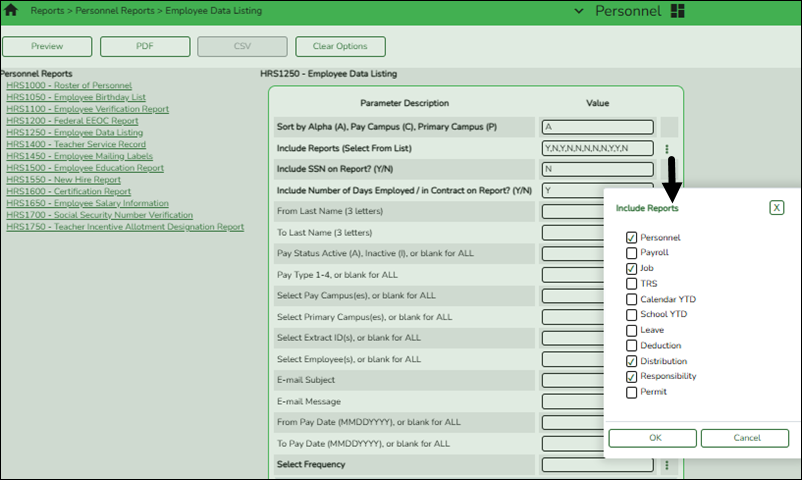Open HRS1600 - Certification Report
The width and height of the screenshot is (802, 480).
[x=69, y=191]
